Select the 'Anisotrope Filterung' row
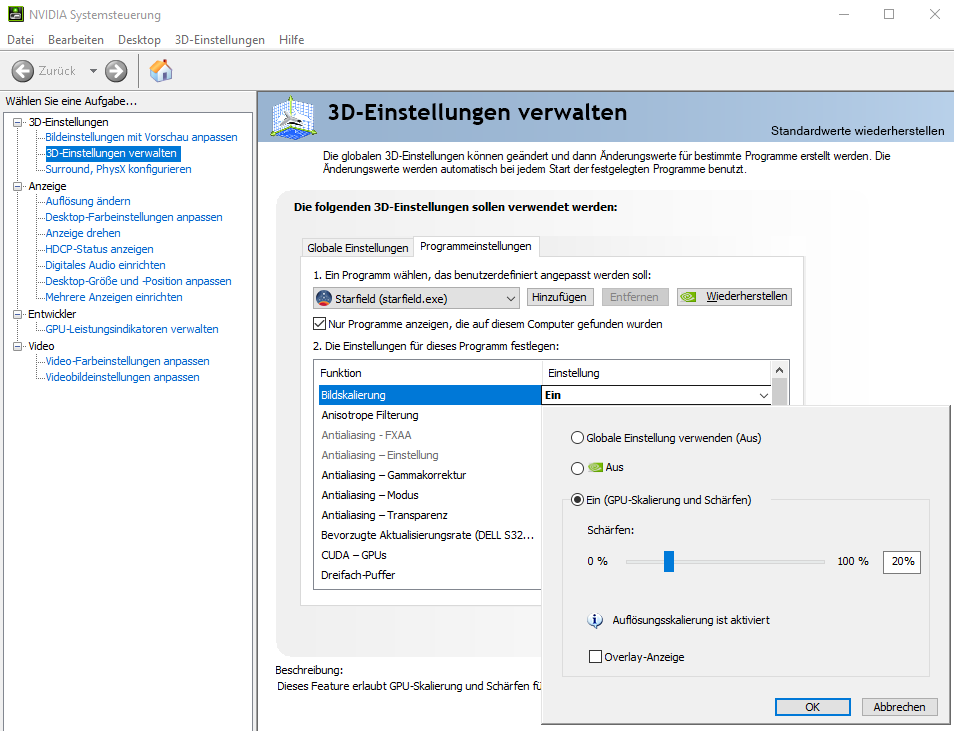Screen dimensions: 954x731 point(430,415)
